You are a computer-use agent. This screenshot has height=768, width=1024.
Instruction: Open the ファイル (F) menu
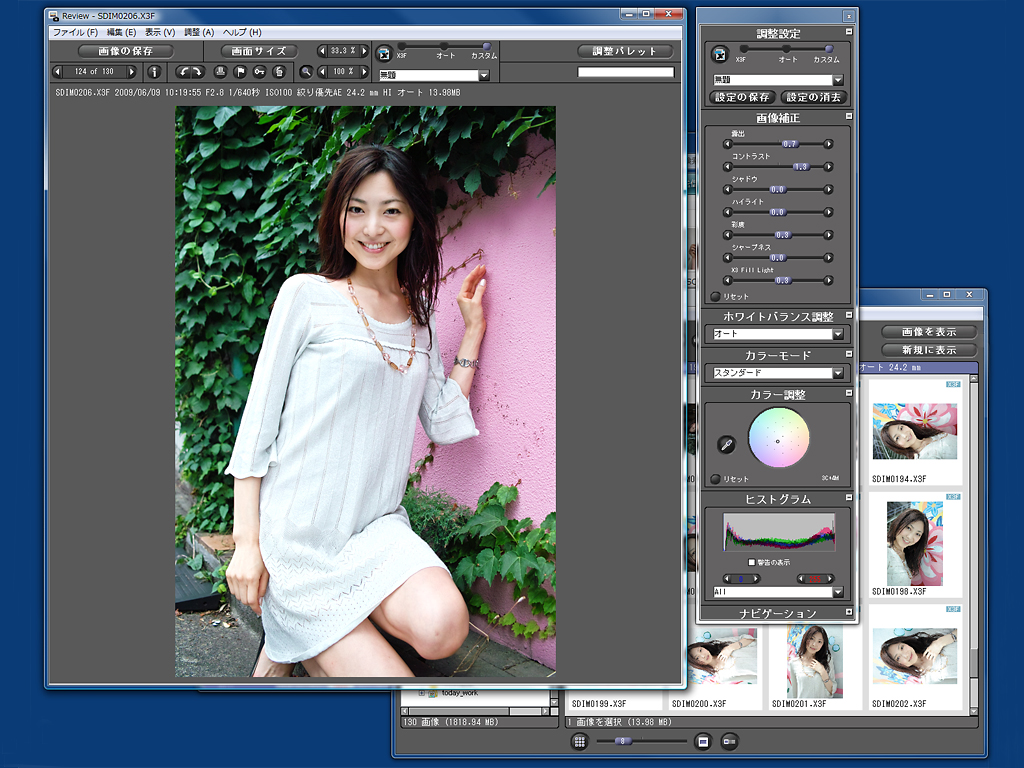[x=74, y=33]
